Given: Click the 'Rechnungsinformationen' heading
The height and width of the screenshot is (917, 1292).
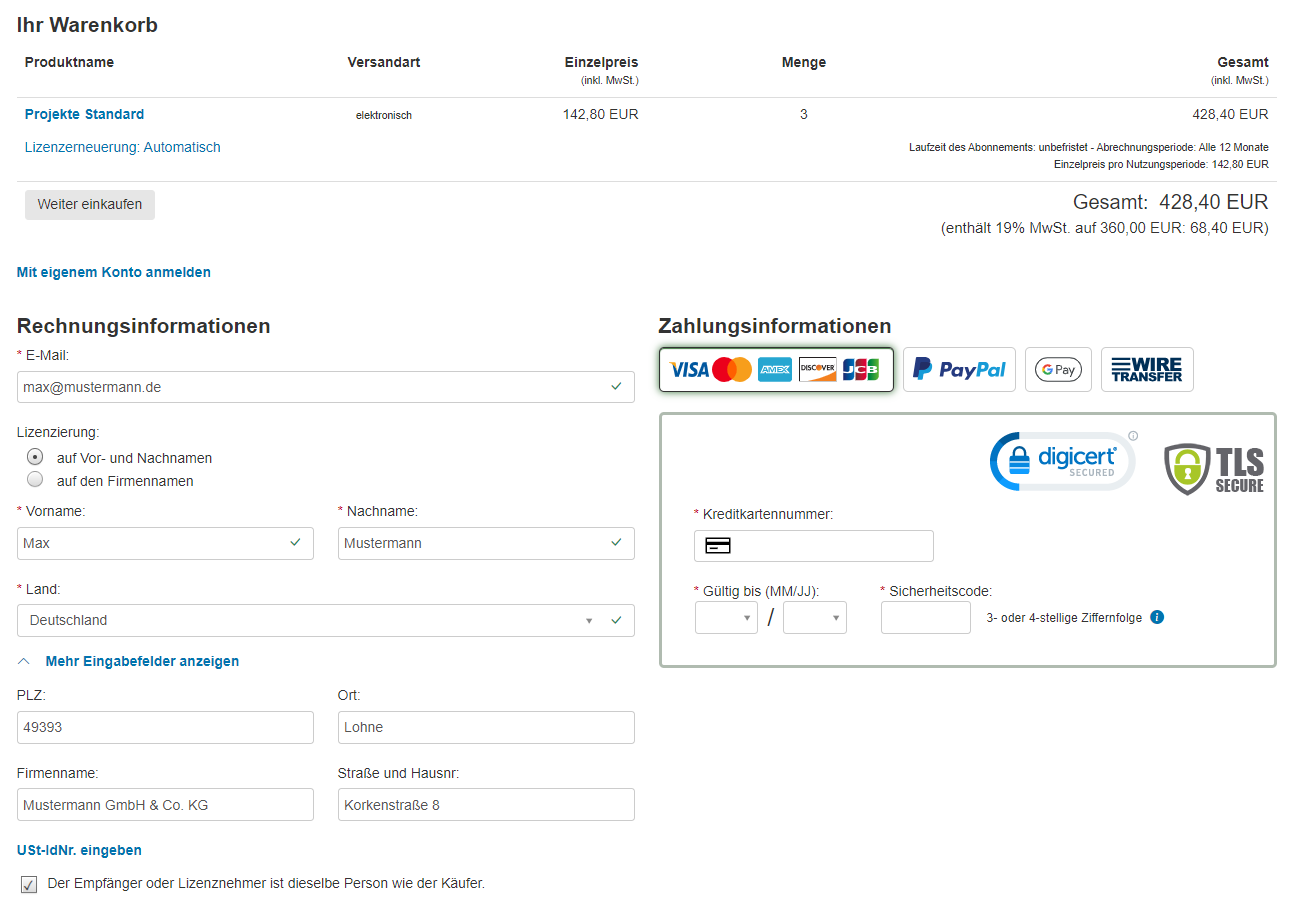Looking at the screenshot, I should (144, 326).
